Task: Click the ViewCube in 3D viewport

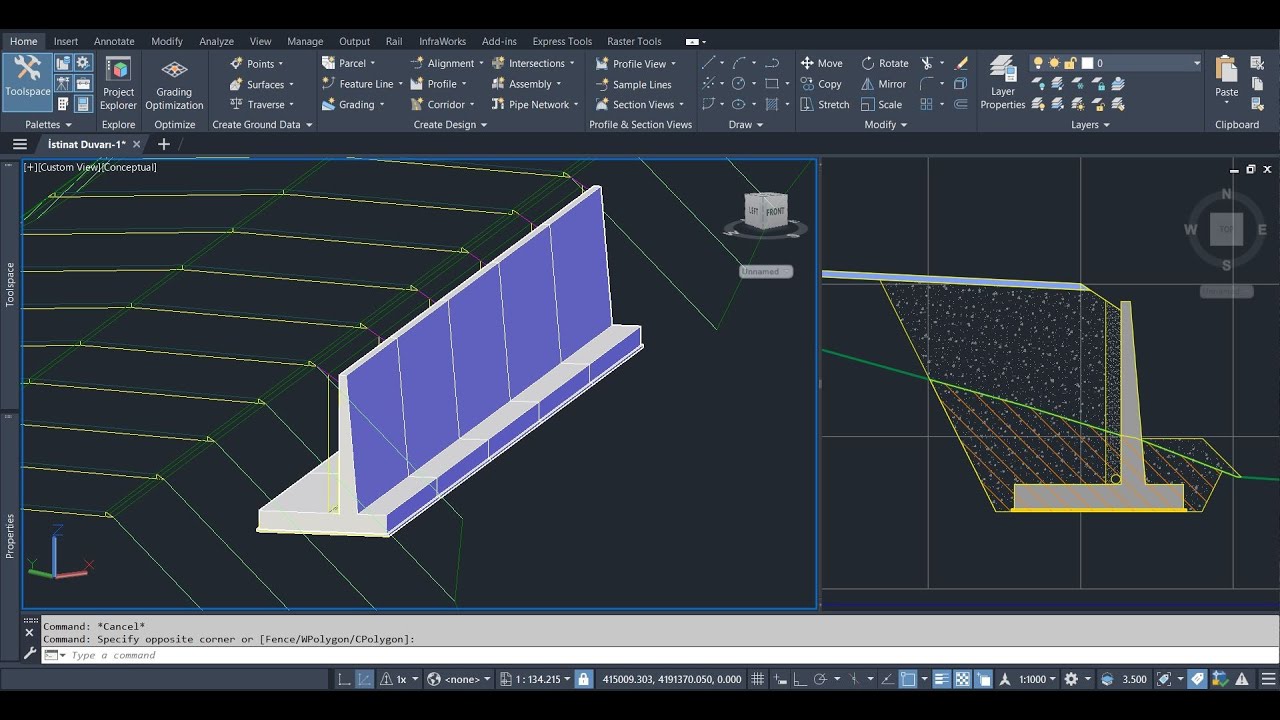Action: pos(766,212)
